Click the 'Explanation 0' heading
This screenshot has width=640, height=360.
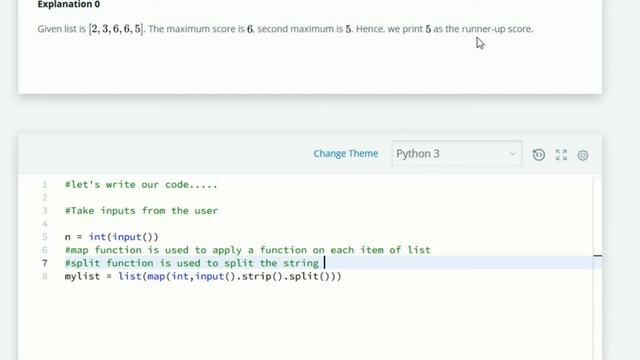coord(69,4)
